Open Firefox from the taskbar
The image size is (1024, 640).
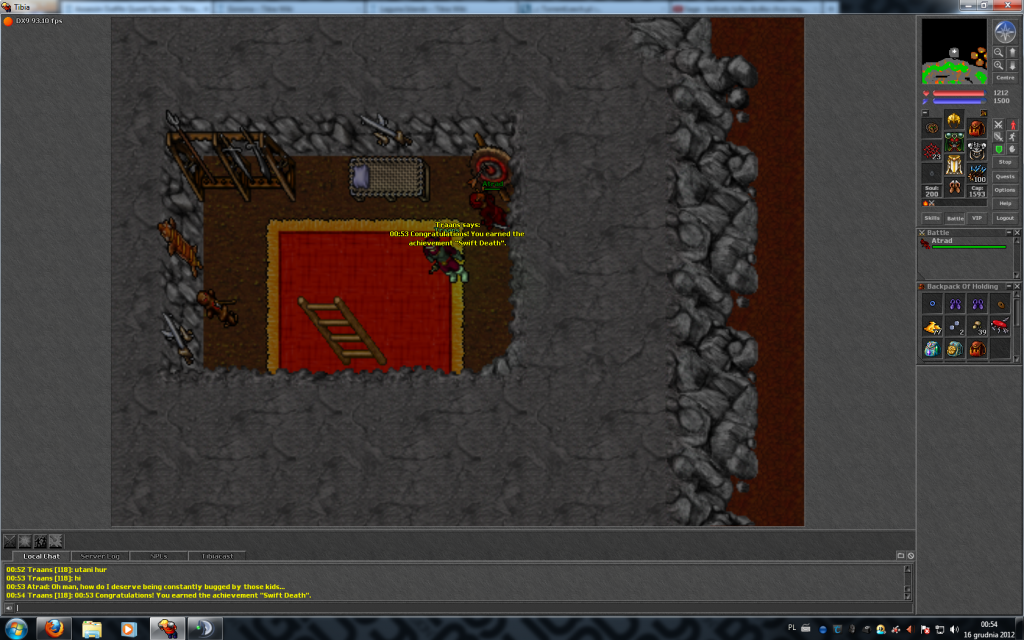[55, 629]
